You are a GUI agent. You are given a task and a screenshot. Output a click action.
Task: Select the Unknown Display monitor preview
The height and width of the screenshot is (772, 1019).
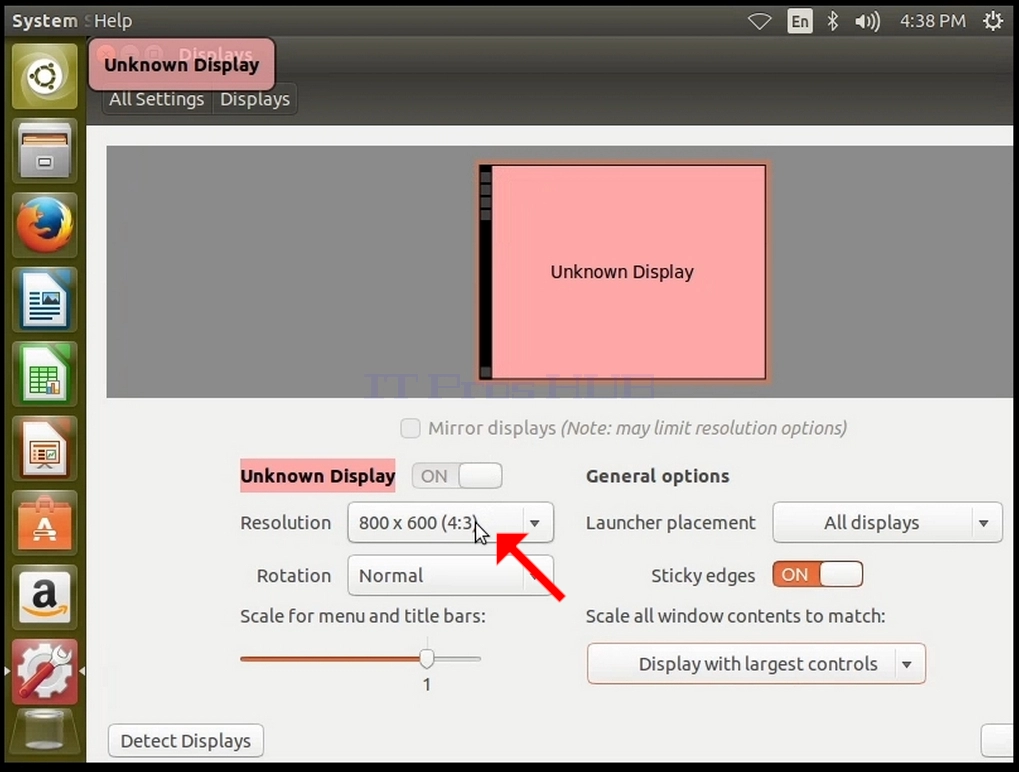point(622,272)
